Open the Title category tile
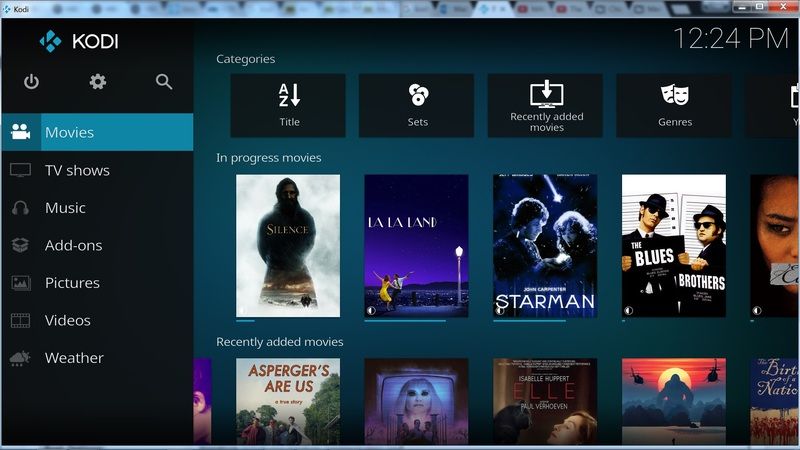The image size is (800, 450). pyautogui.click(x=288, y=106)
